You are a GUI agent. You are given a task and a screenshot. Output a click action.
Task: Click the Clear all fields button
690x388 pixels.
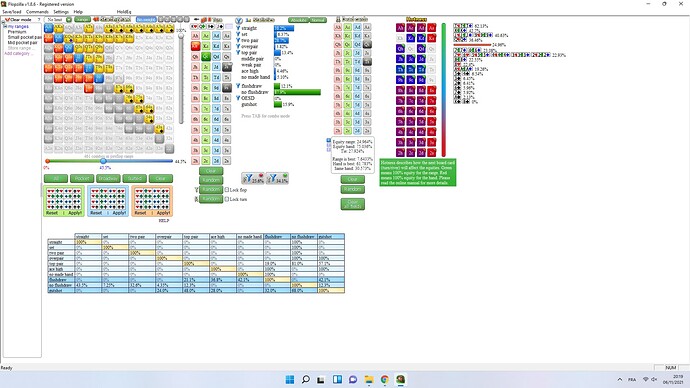pyautogui.click(x=352, y=204)
